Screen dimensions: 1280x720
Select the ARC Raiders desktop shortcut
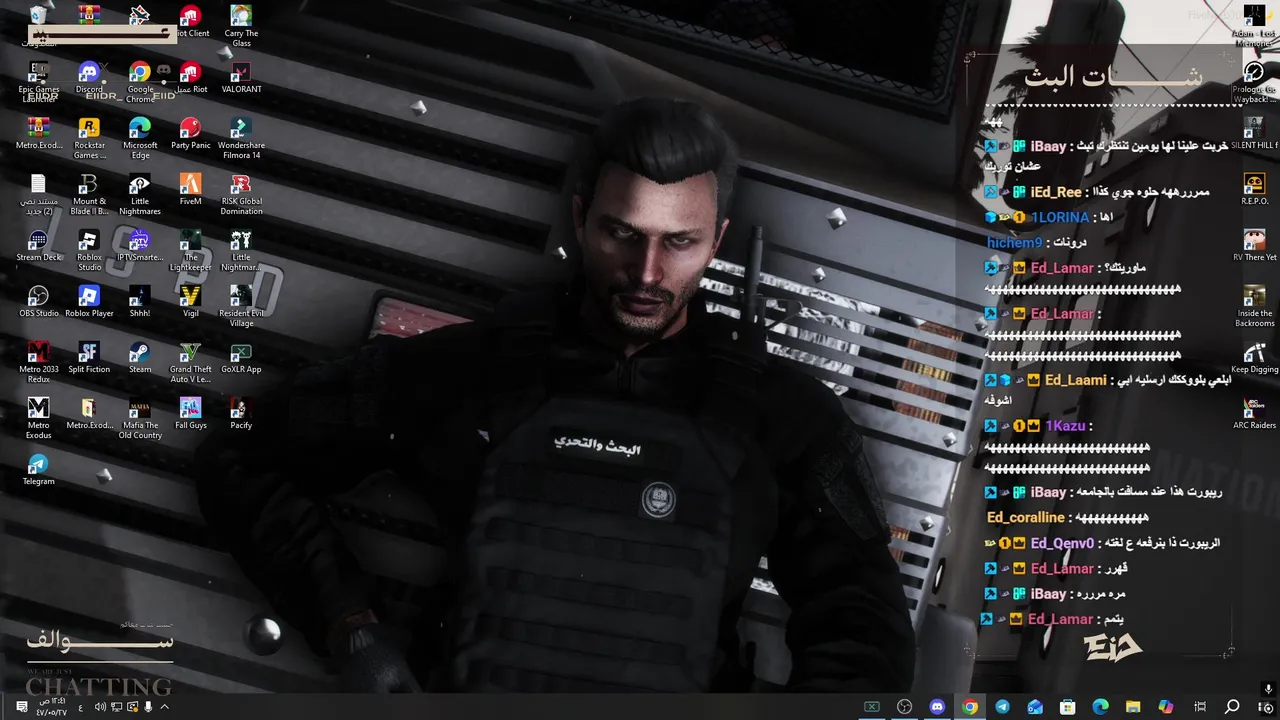[x=1254, y=414]
